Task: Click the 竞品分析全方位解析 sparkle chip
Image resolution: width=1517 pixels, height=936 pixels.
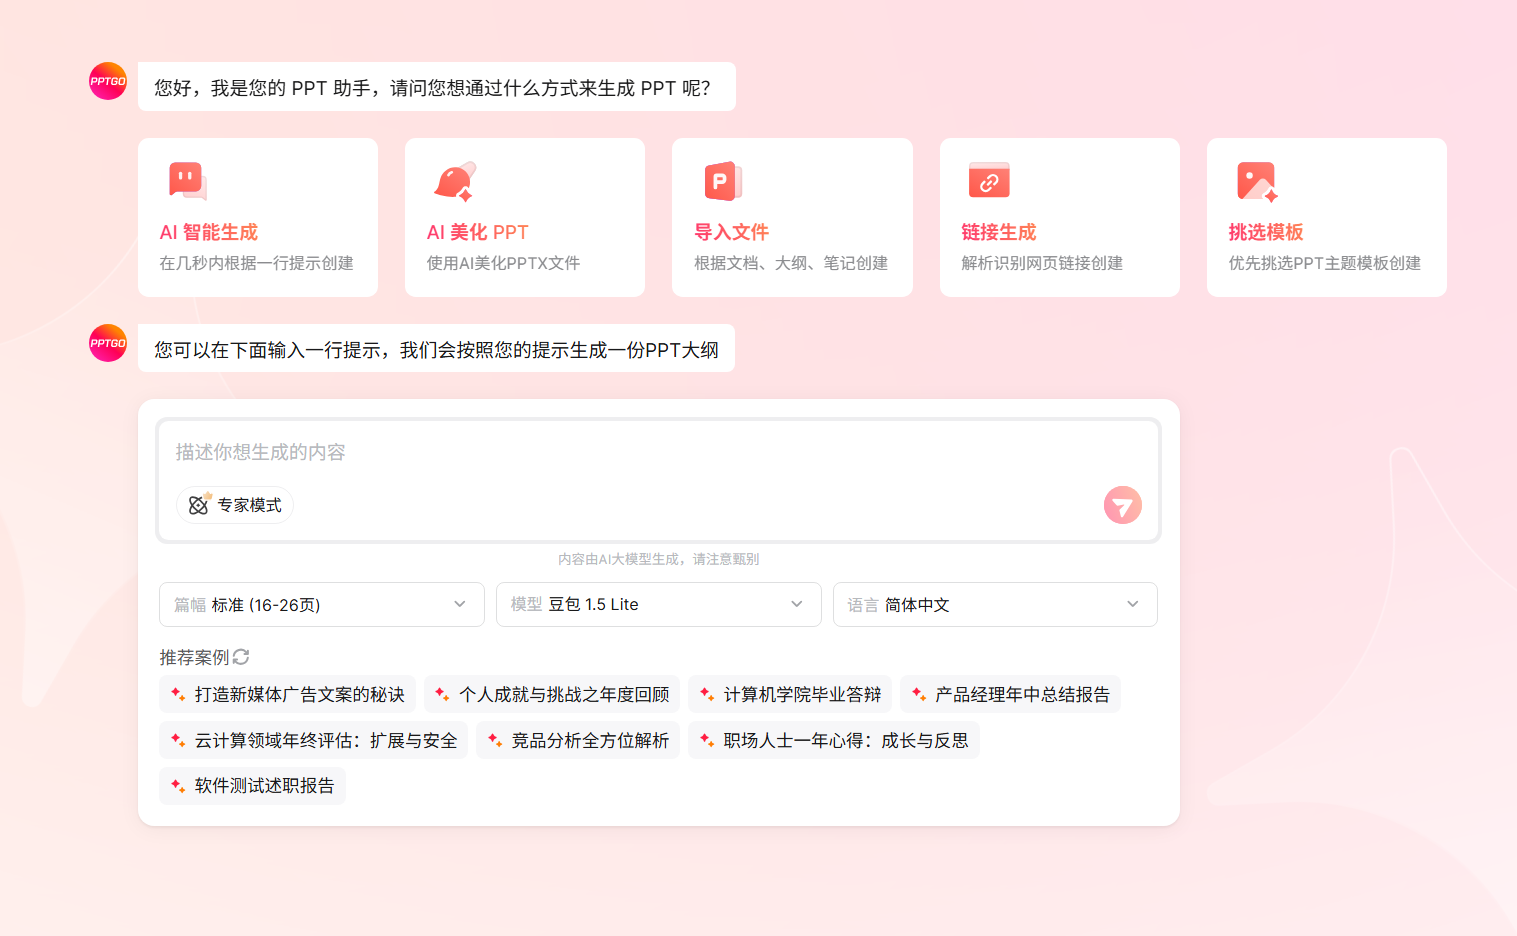Action: coord(578,740)
